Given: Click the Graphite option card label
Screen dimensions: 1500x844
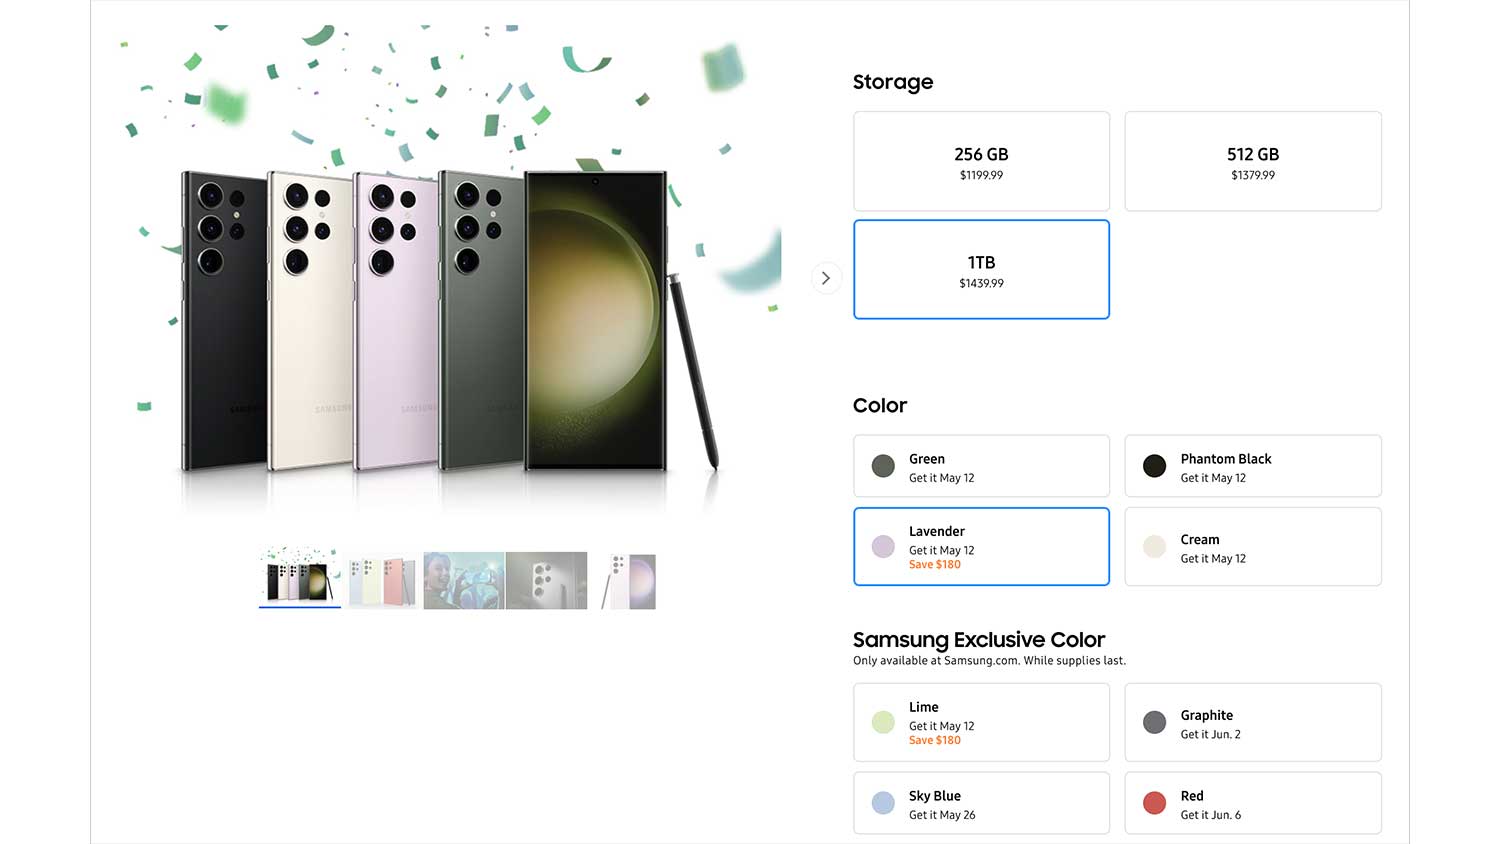Looking at the screenshot, I should [1206, 715].
